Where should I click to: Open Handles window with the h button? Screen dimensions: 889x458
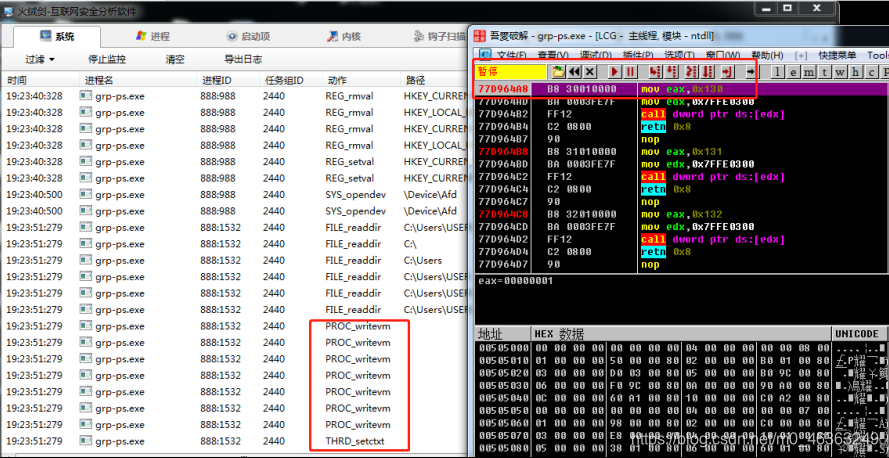tap(855, 72)
